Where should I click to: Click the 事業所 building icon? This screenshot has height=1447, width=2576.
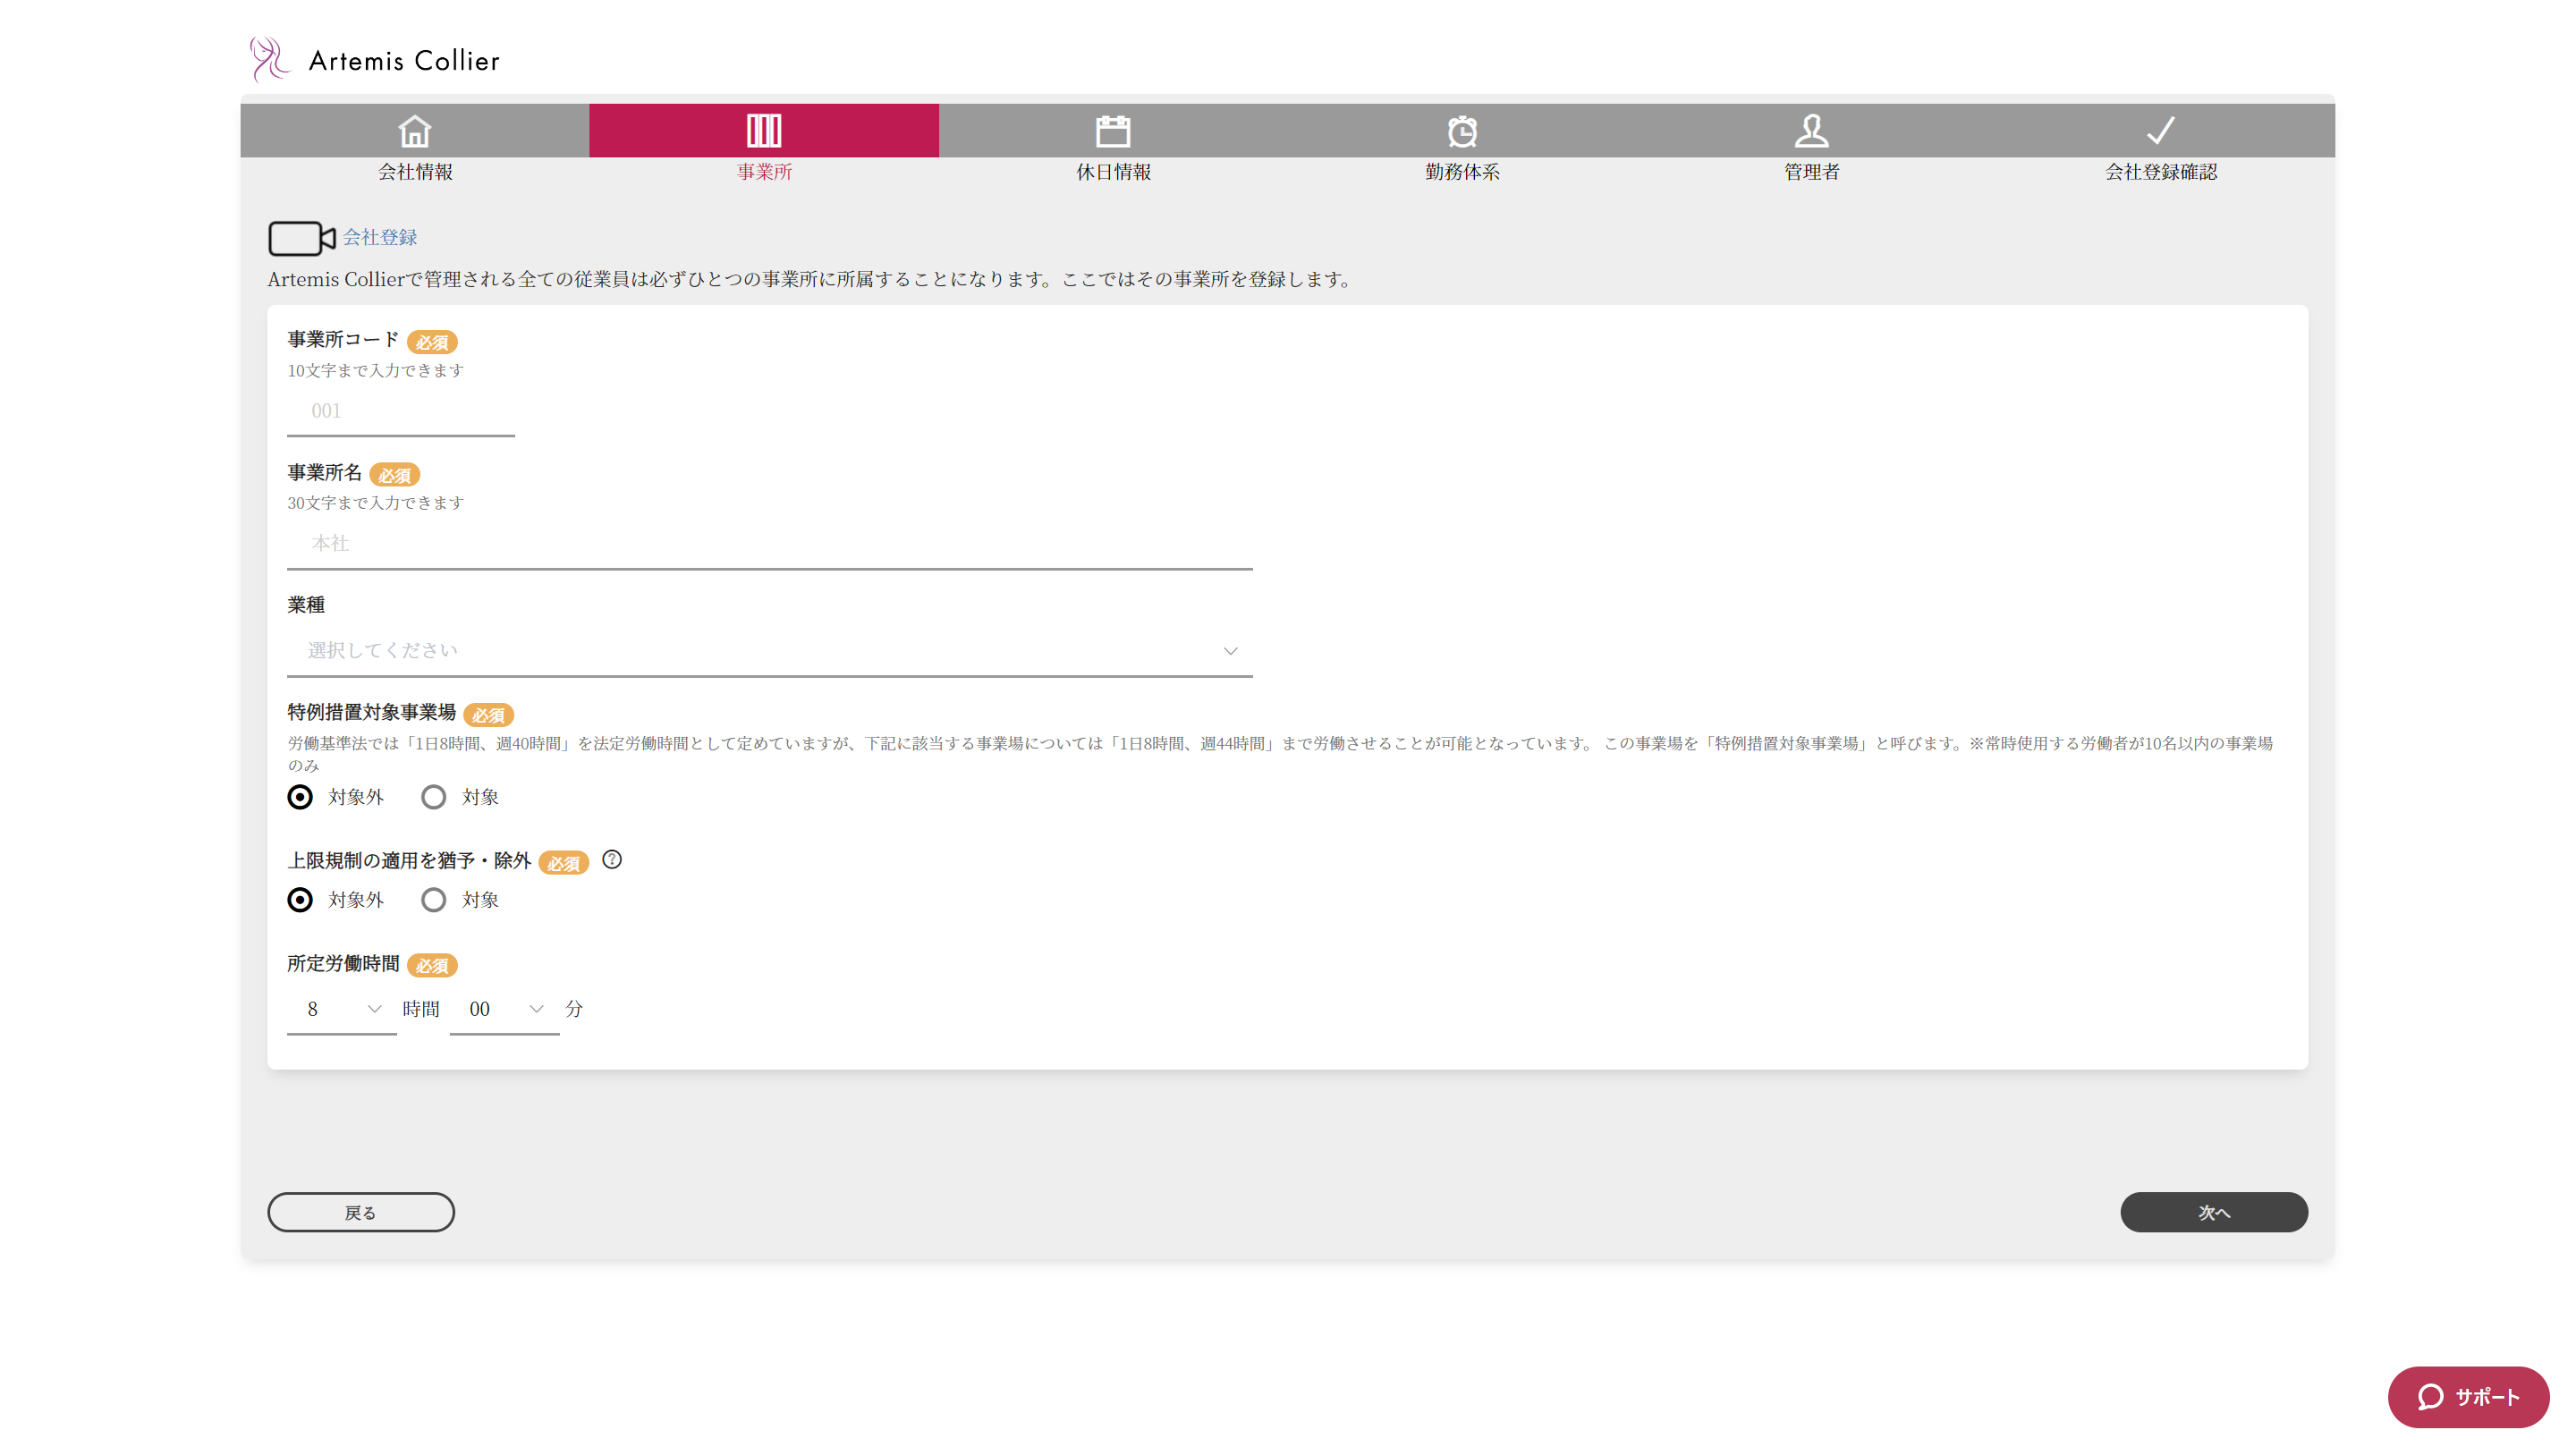click(x=764, y=131)
